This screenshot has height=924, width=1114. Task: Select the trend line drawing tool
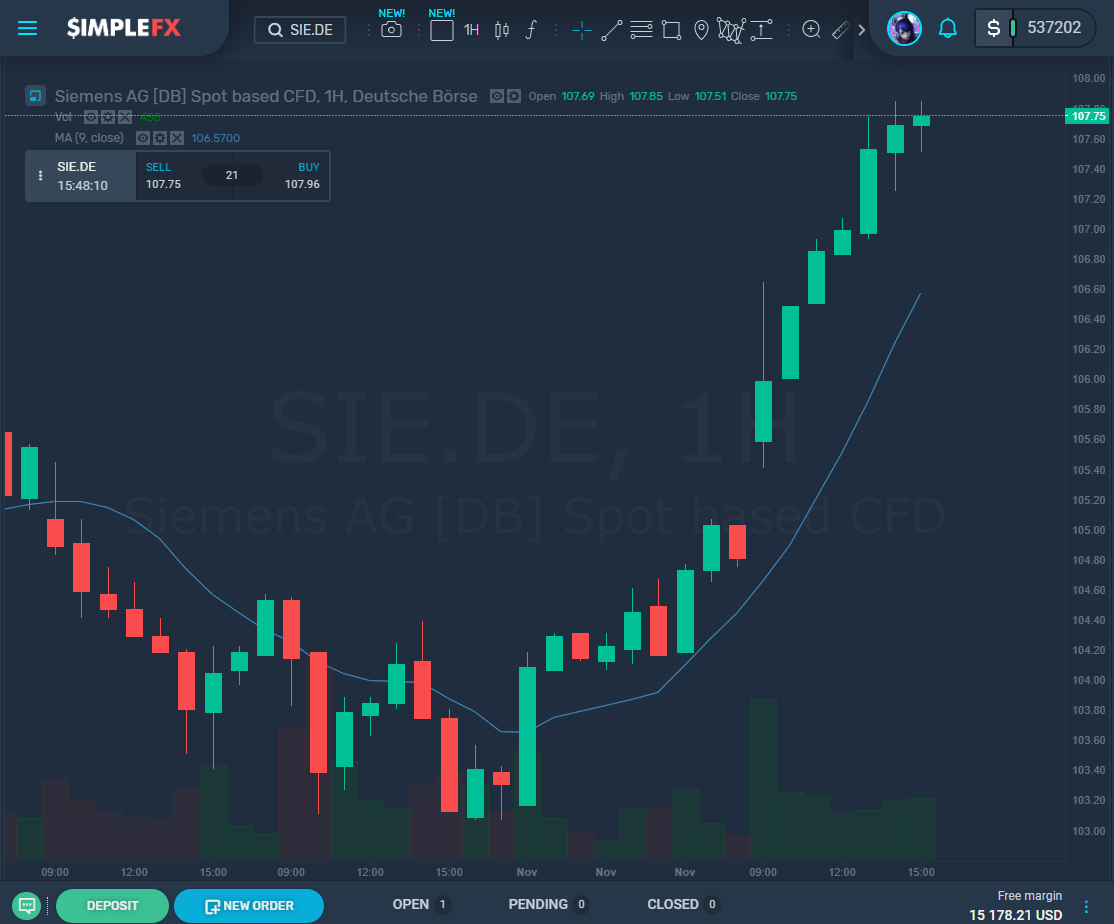point(612,29)
